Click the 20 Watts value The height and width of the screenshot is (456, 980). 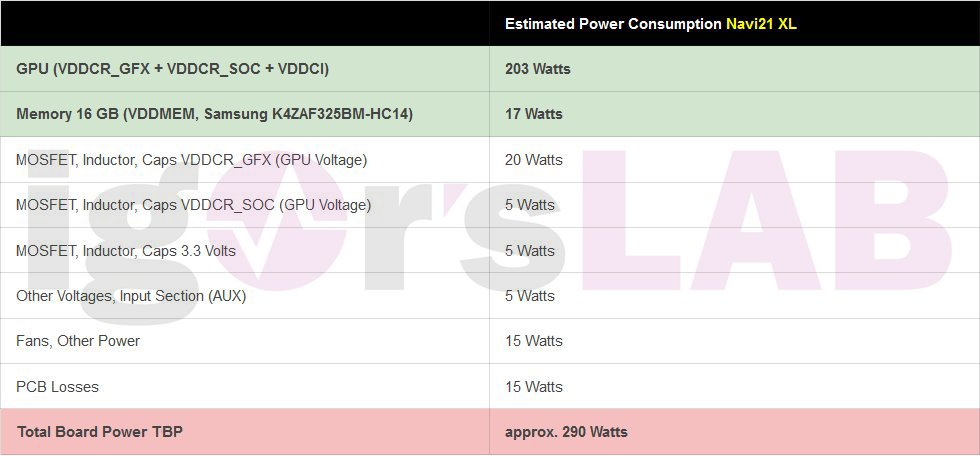[534, 160]
